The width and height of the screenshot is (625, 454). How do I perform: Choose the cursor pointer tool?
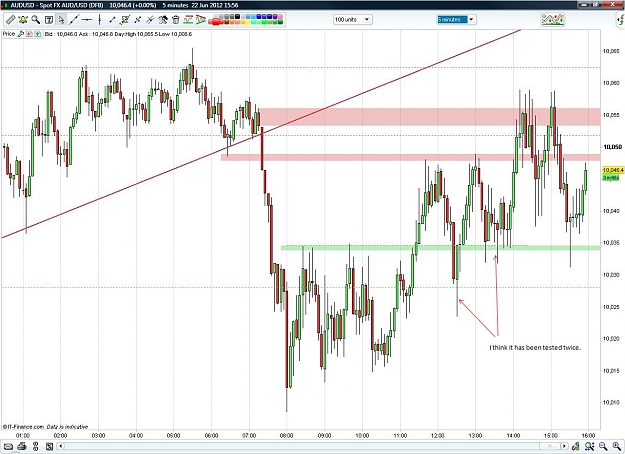pyautogui.click(x=61, y=20)
